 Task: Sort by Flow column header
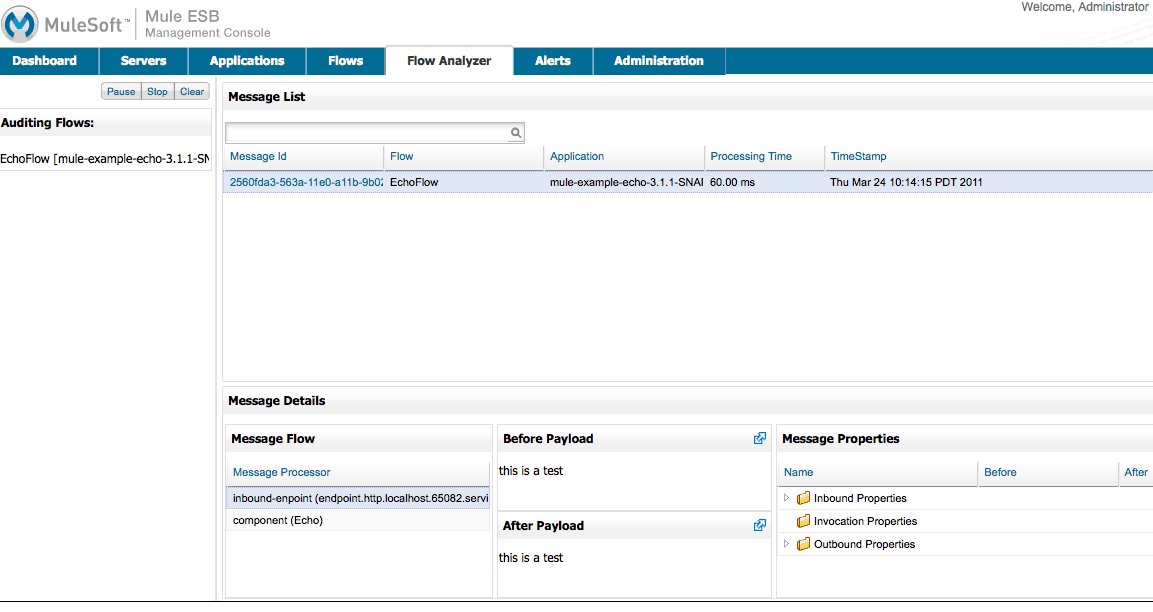click(464, 157)
